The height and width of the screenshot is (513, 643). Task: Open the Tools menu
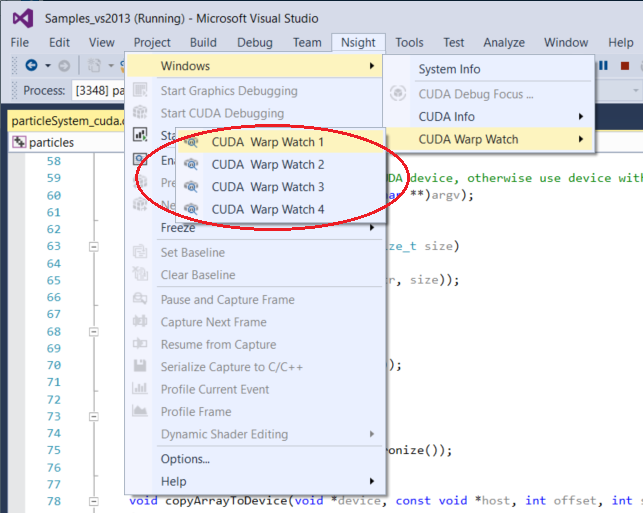[409, 42]
